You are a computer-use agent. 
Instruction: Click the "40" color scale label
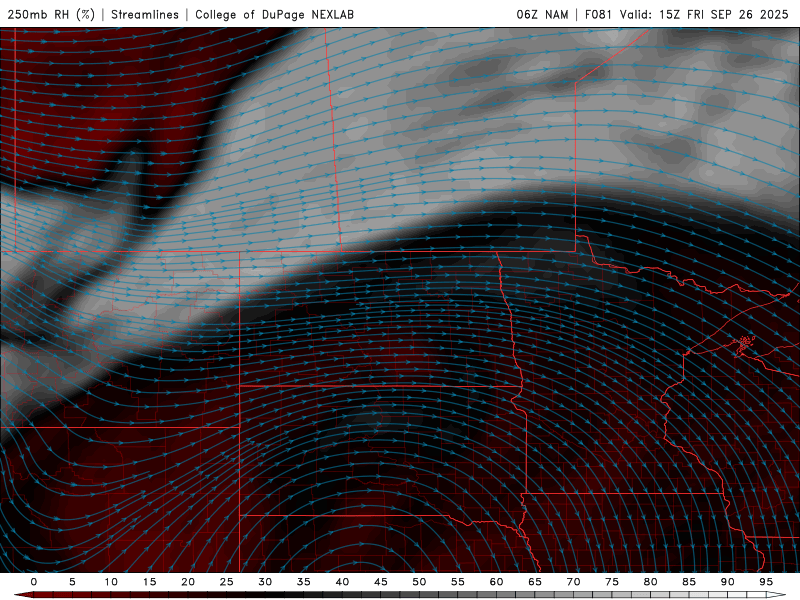[x=342, y=582]
